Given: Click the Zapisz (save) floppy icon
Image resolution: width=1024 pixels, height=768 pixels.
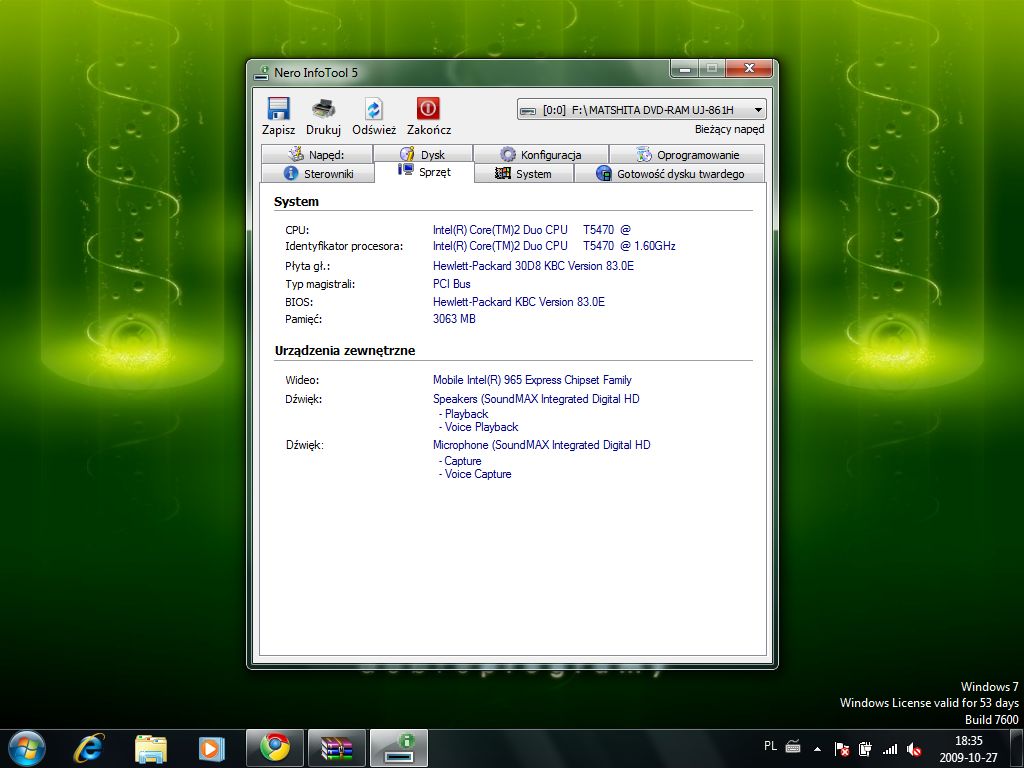Looking at the screenshot, I should [278, 108].
